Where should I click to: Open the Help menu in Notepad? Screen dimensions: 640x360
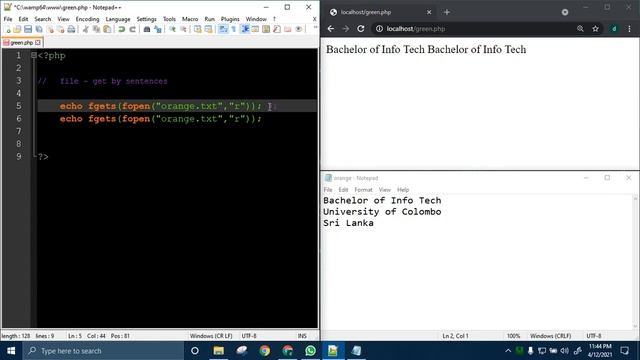(x=403, y=190)
